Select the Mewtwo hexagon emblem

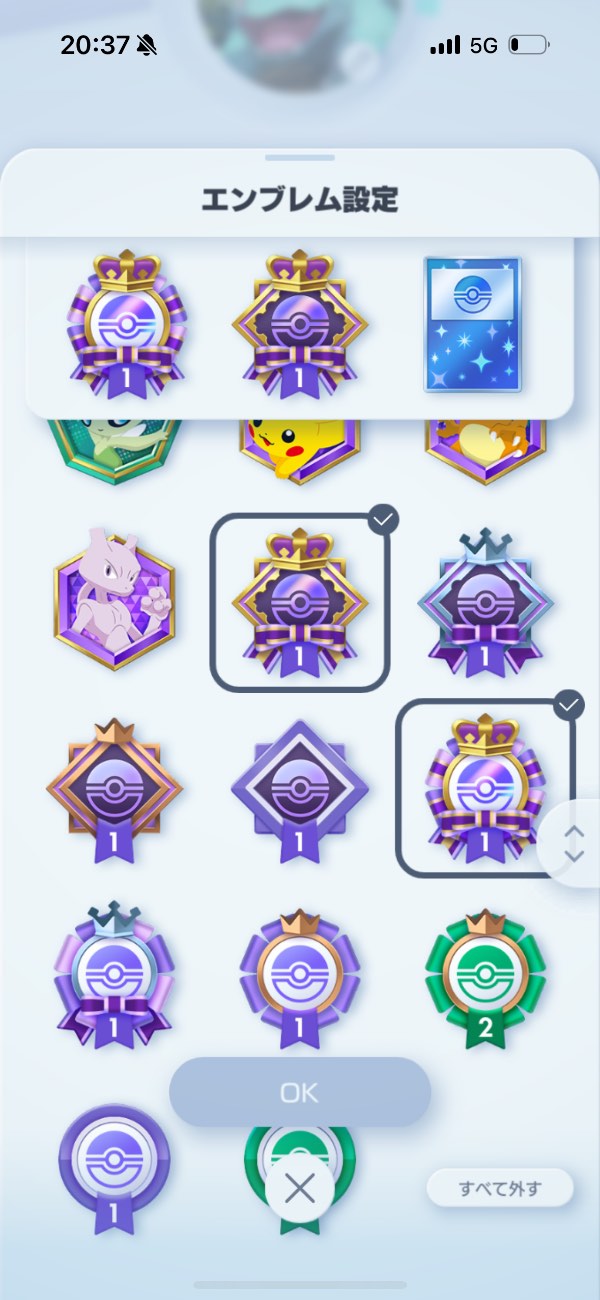click(114, 600)
